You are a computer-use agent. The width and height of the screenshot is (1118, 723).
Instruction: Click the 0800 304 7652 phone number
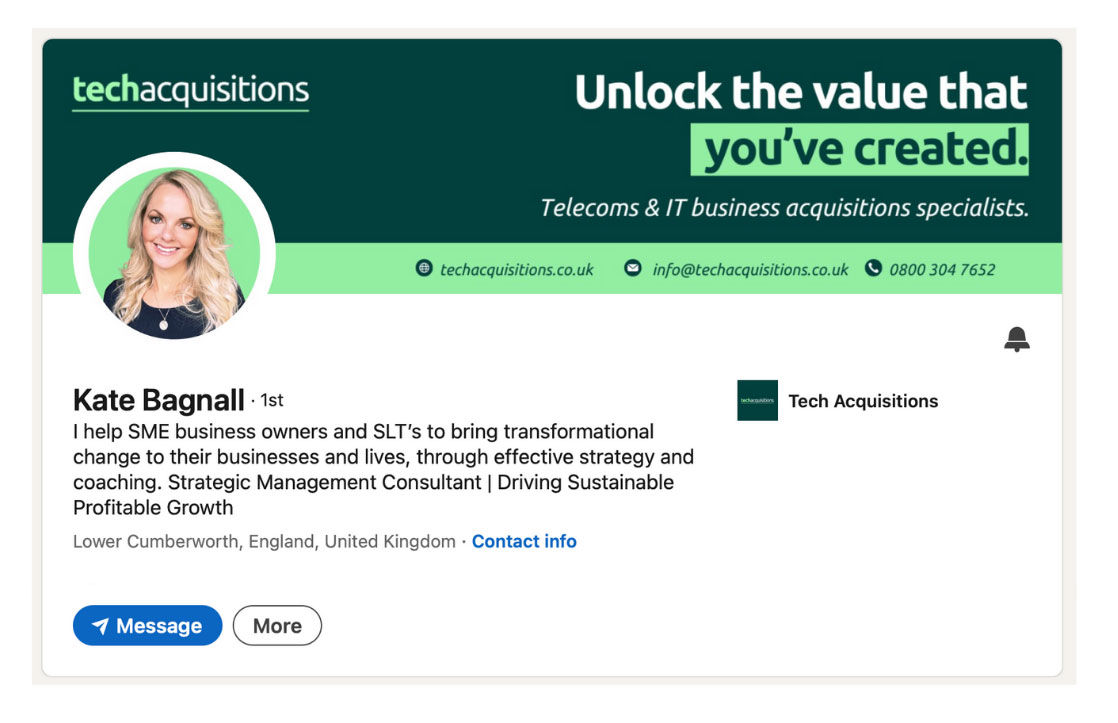click(942, 269)
